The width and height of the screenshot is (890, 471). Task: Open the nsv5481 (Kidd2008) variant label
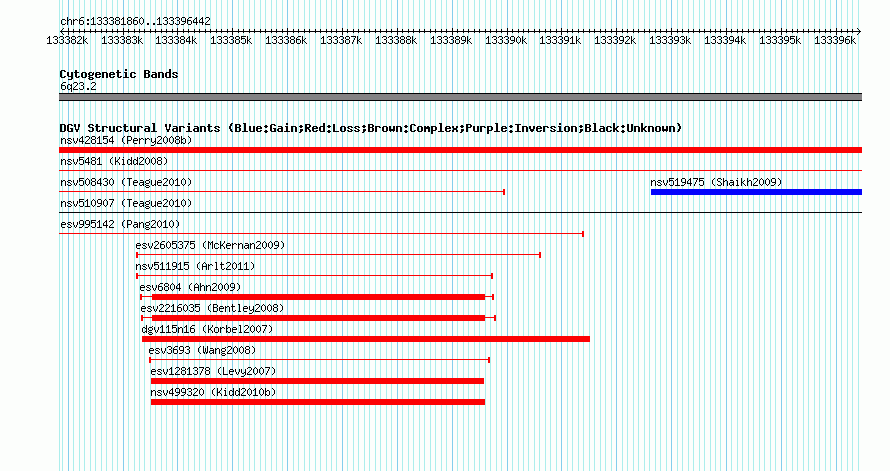[x=114, y=161]
